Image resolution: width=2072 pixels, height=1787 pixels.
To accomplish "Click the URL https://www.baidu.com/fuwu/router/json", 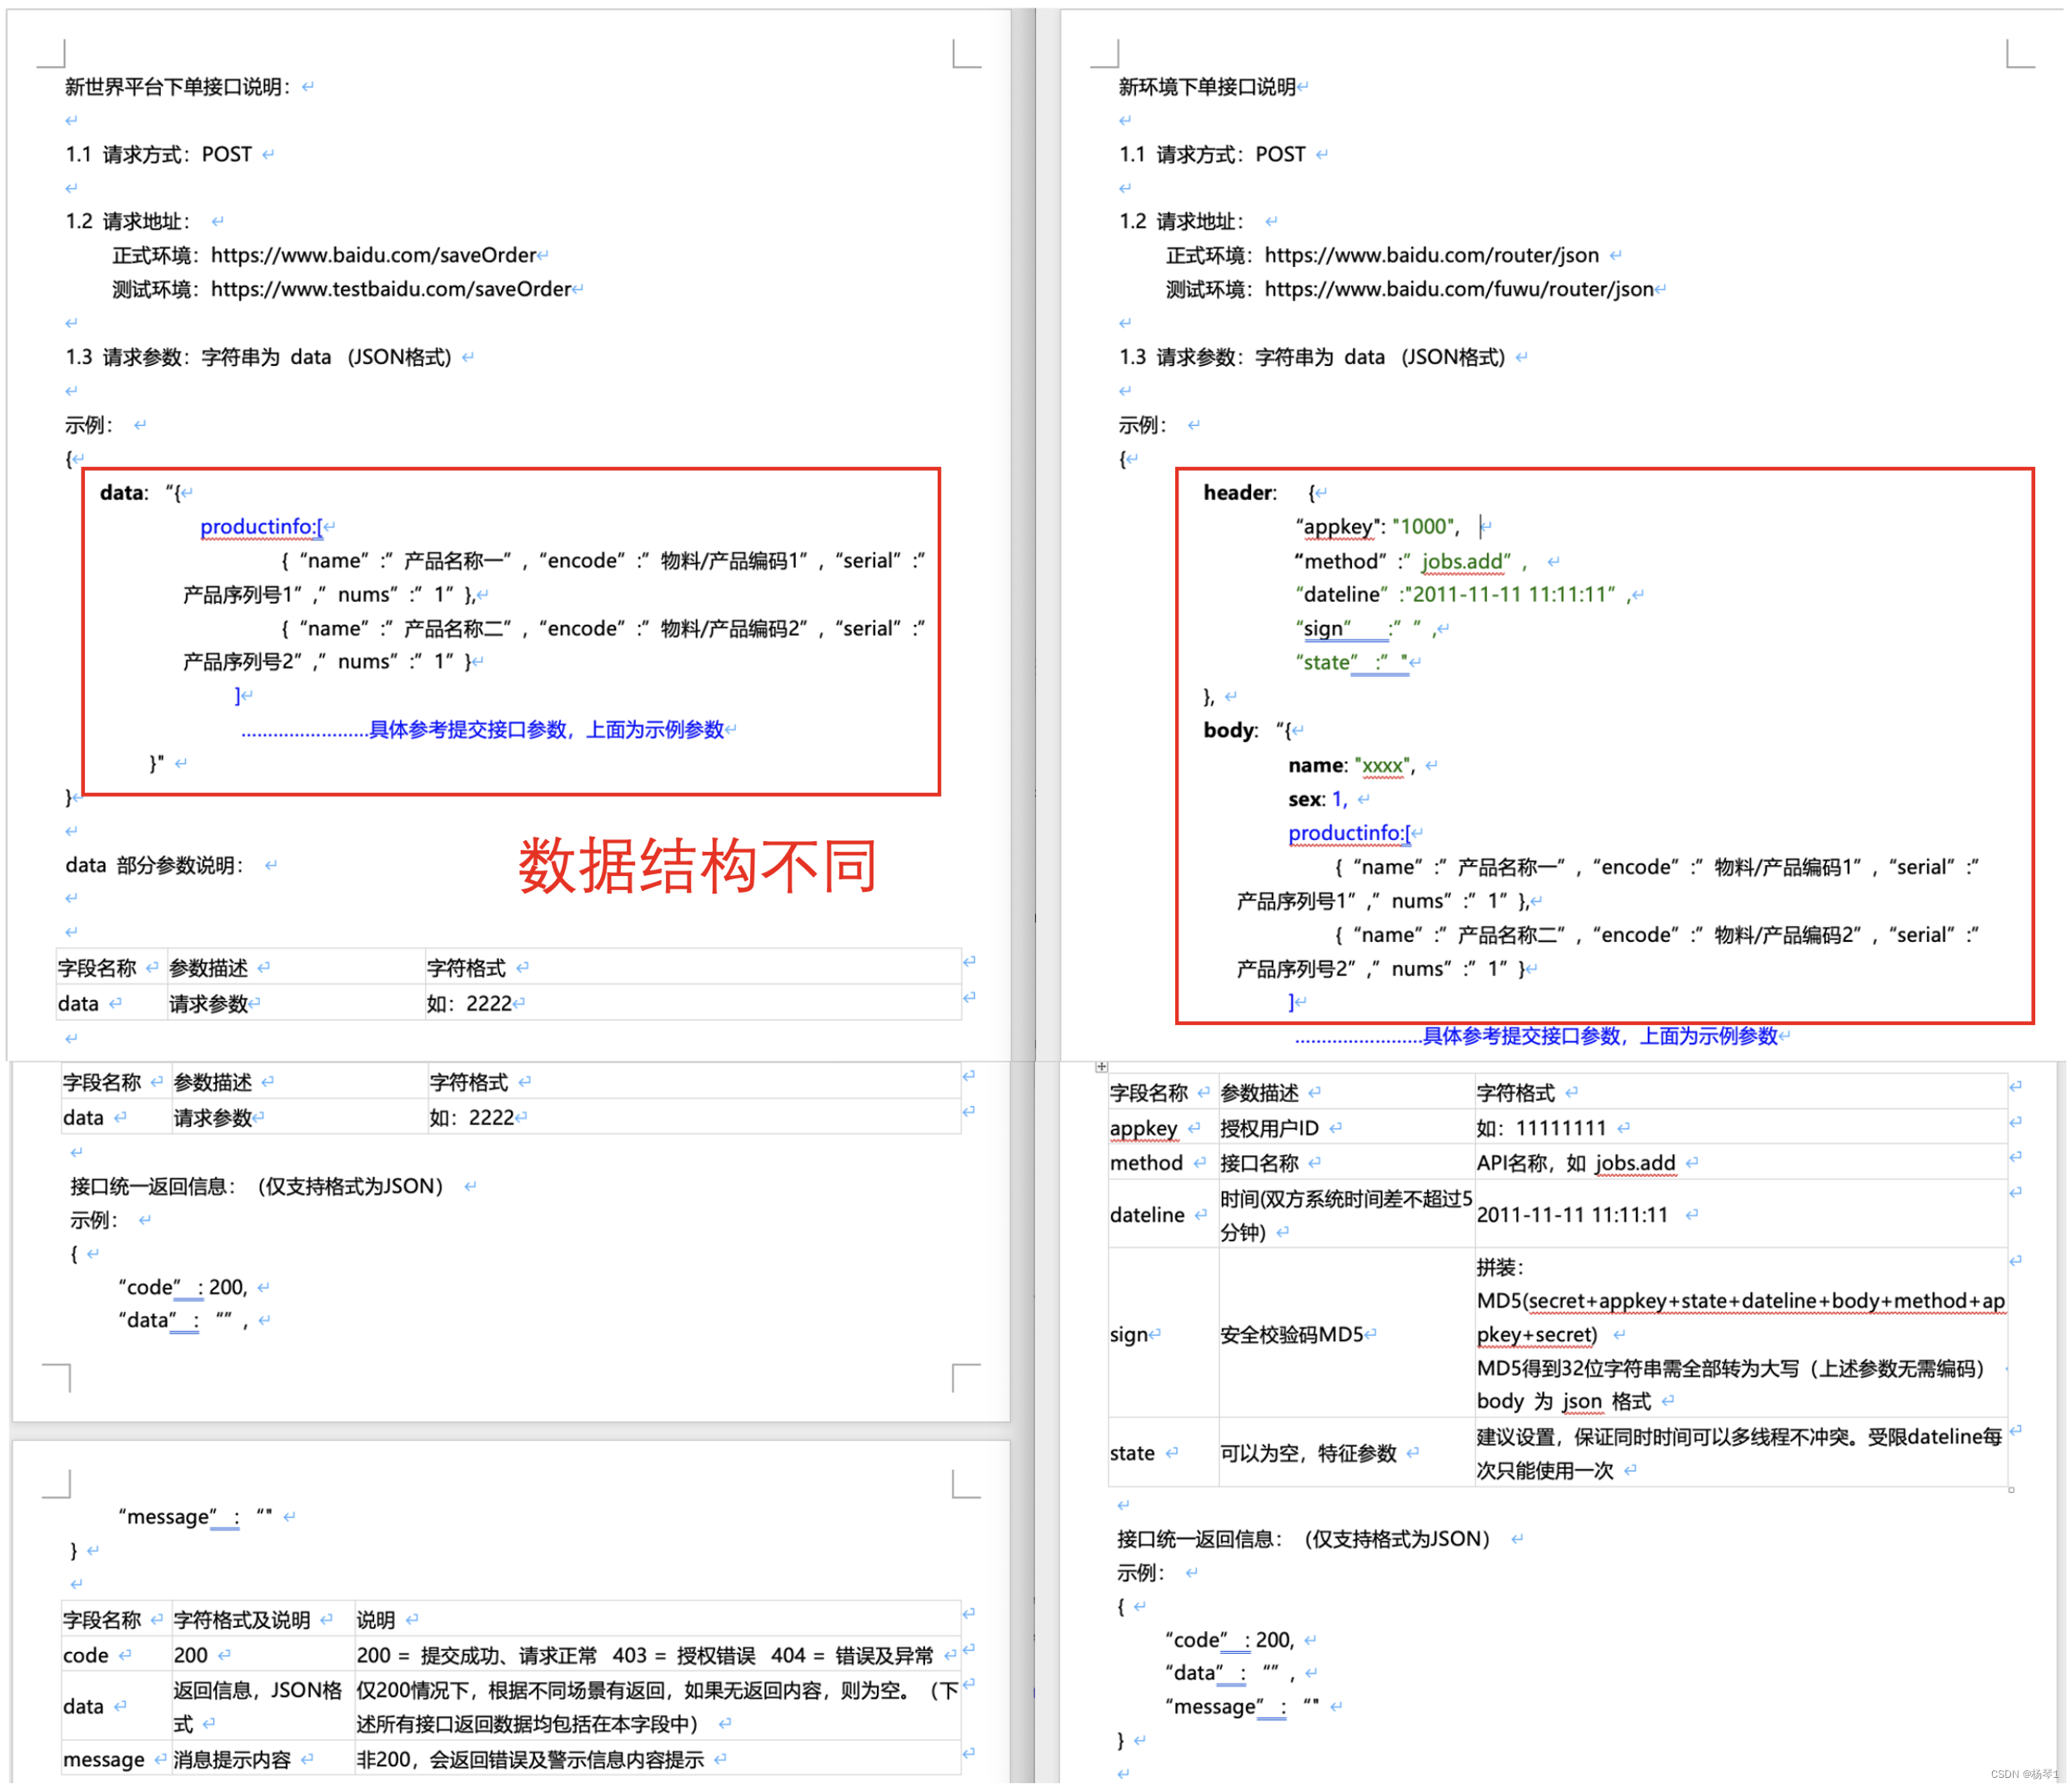I will click(1458, 289).
